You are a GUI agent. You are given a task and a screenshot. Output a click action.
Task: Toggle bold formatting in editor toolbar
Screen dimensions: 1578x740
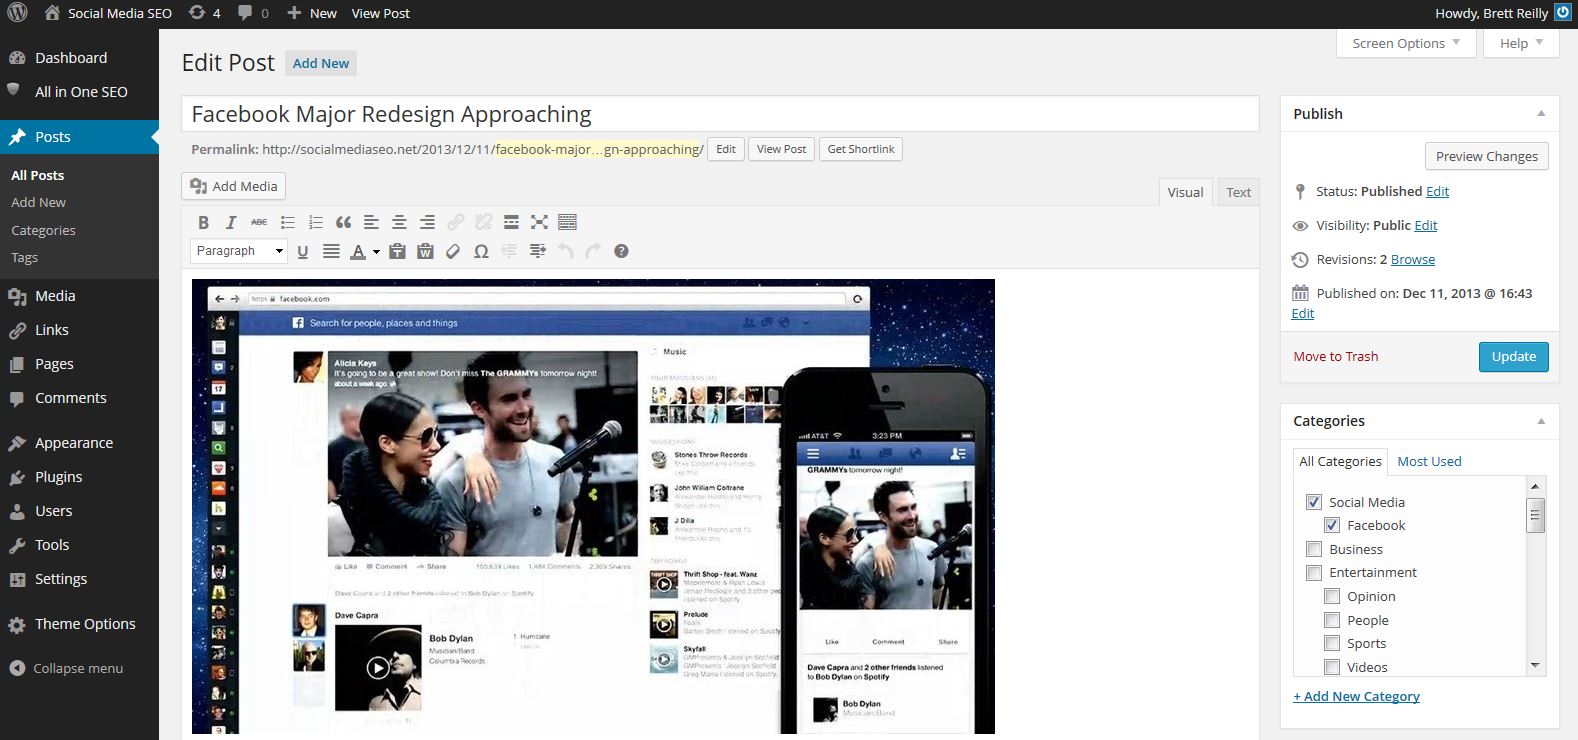(203, 222)
